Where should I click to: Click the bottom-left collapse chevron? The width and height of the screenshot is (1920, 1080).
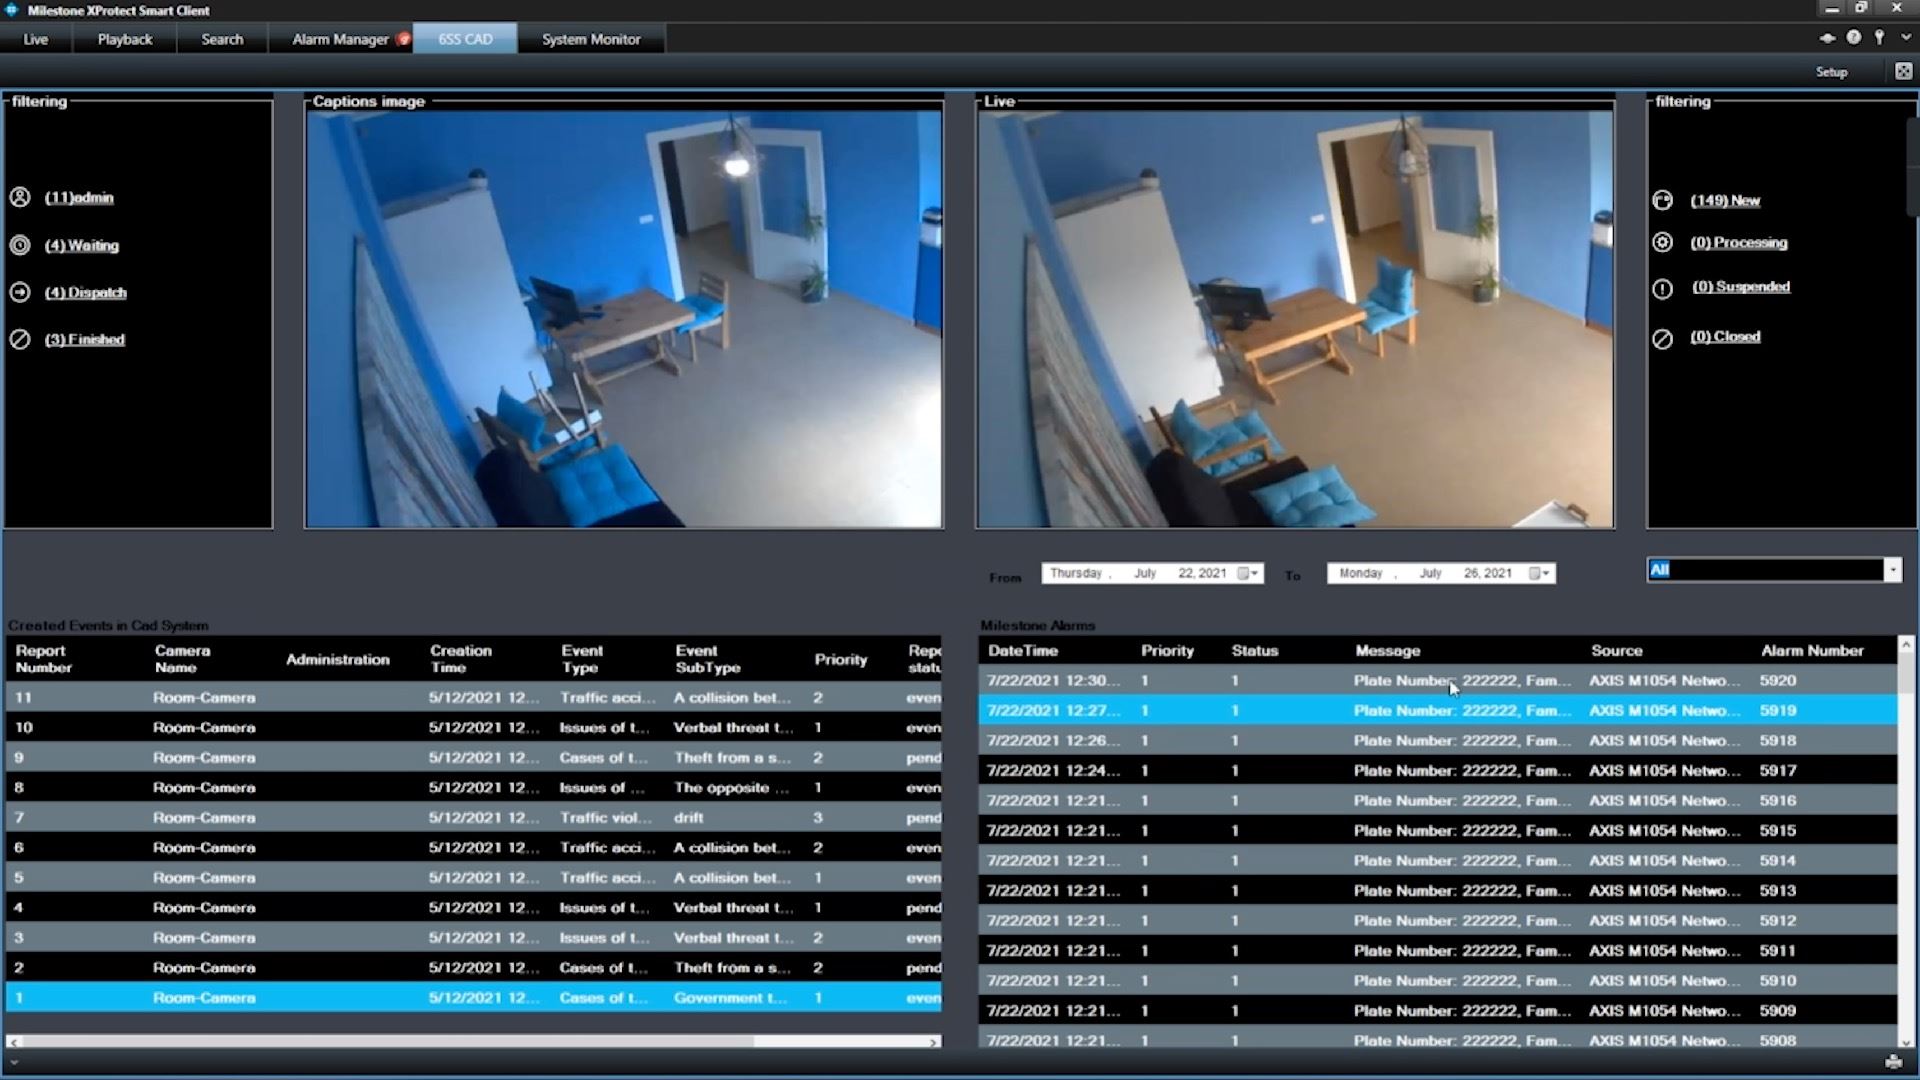(14, 1062)
